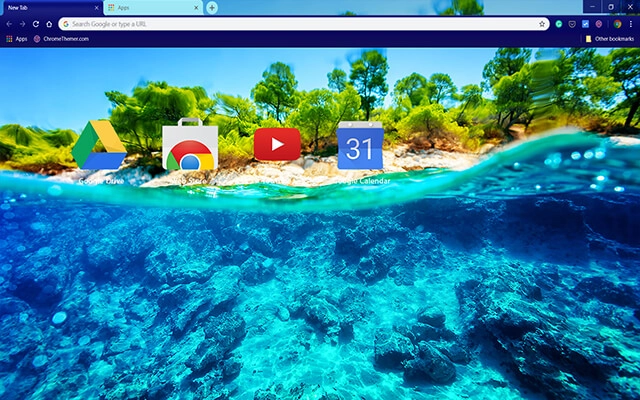Open the Google Calendar app
640x400 pixels.
point(360,145)
